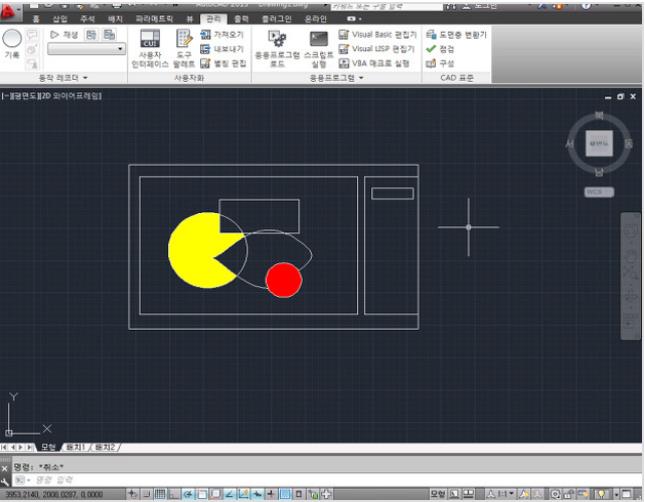Click the 모형 model space status button

pos(438,494)
